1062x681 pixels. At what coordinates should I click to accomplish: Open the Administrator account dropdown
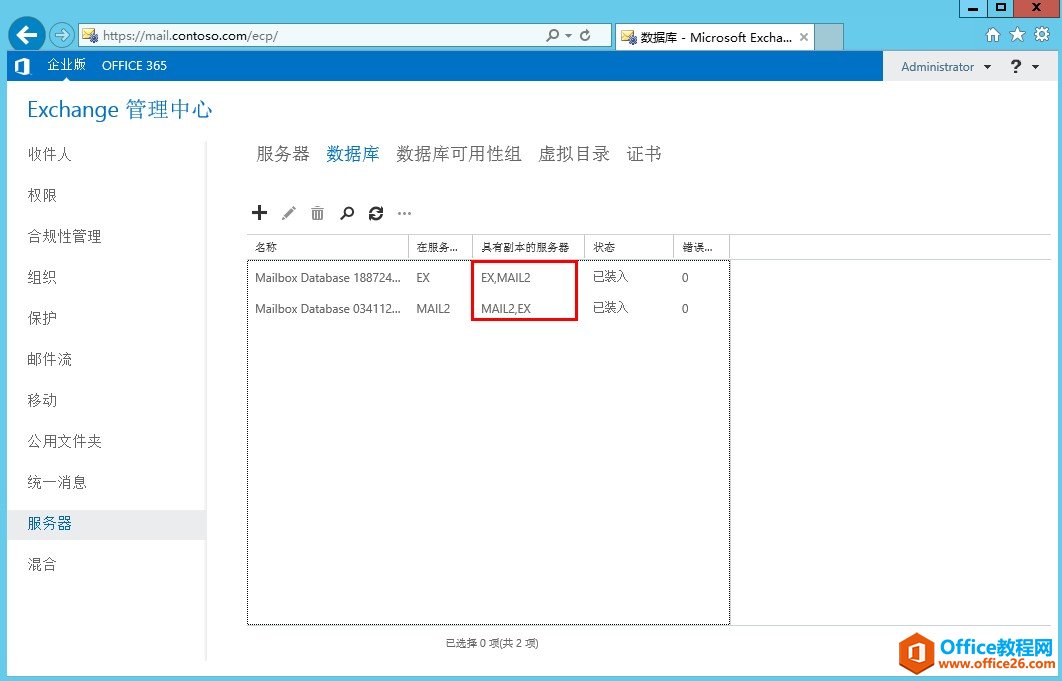point(941,66)
